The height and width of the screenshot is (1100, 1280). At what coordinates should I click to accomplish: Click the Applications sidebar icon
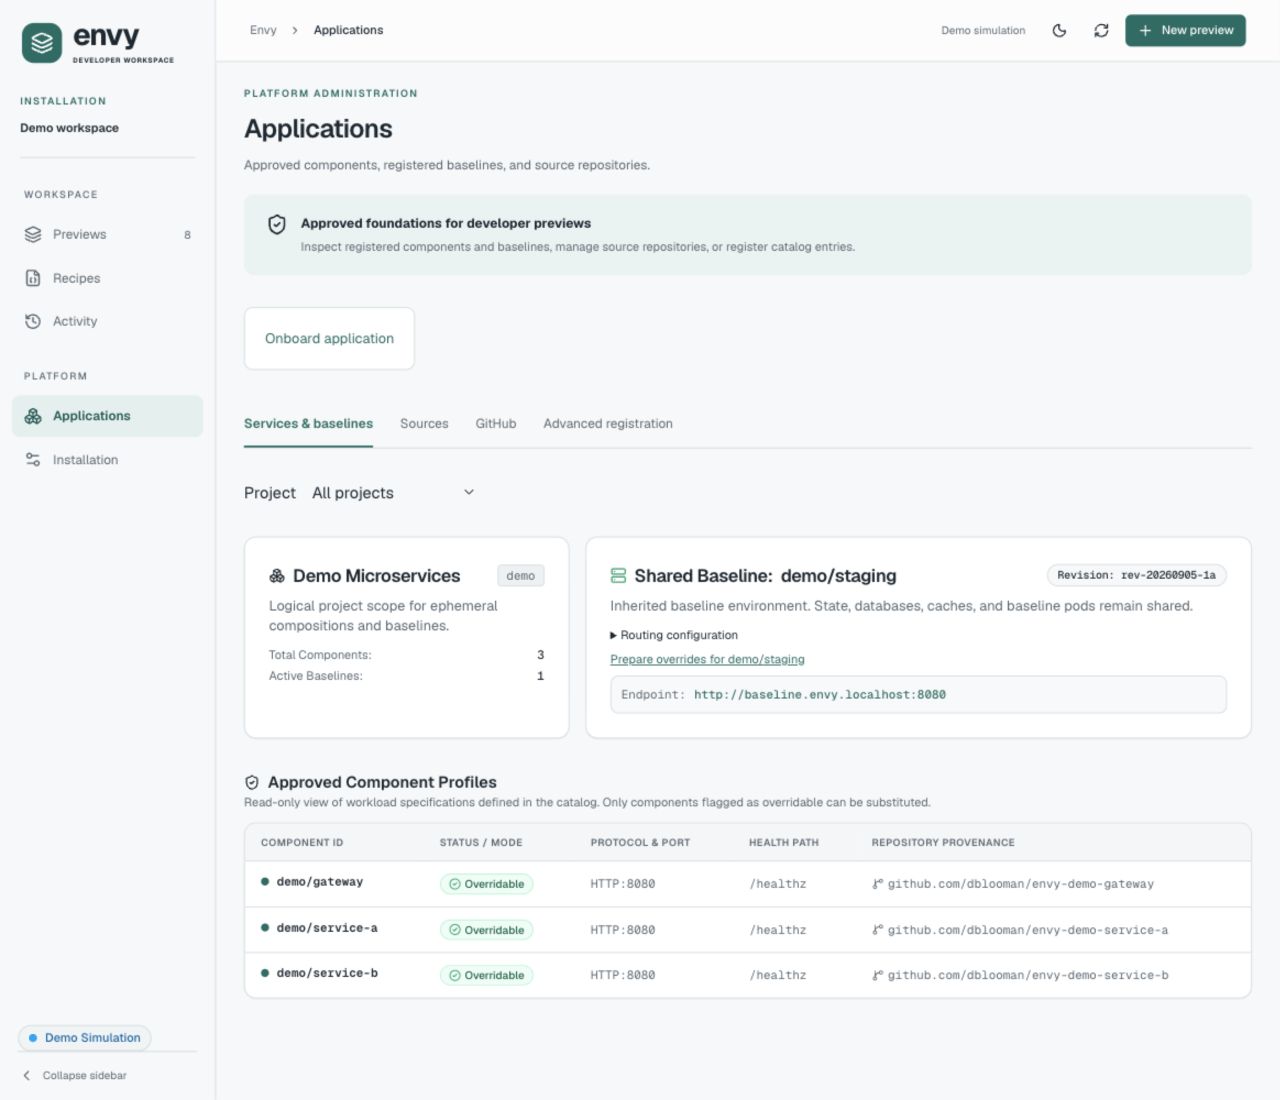point(33,416)
